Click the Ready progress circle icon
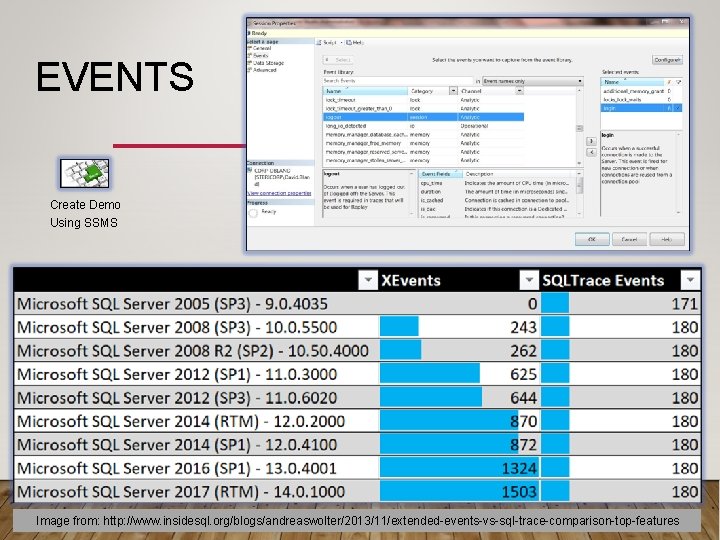 [x=253, y=213]
